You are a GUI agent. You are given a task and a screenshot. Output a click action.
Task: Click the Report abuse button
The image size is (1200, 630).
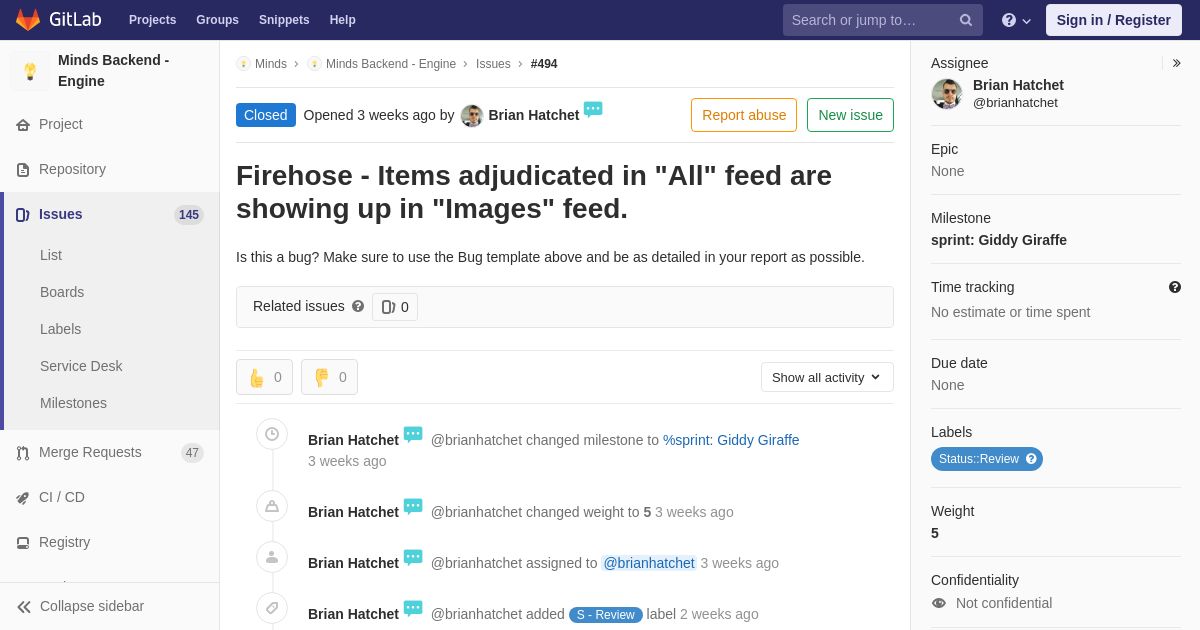click(x=744, y=115)
